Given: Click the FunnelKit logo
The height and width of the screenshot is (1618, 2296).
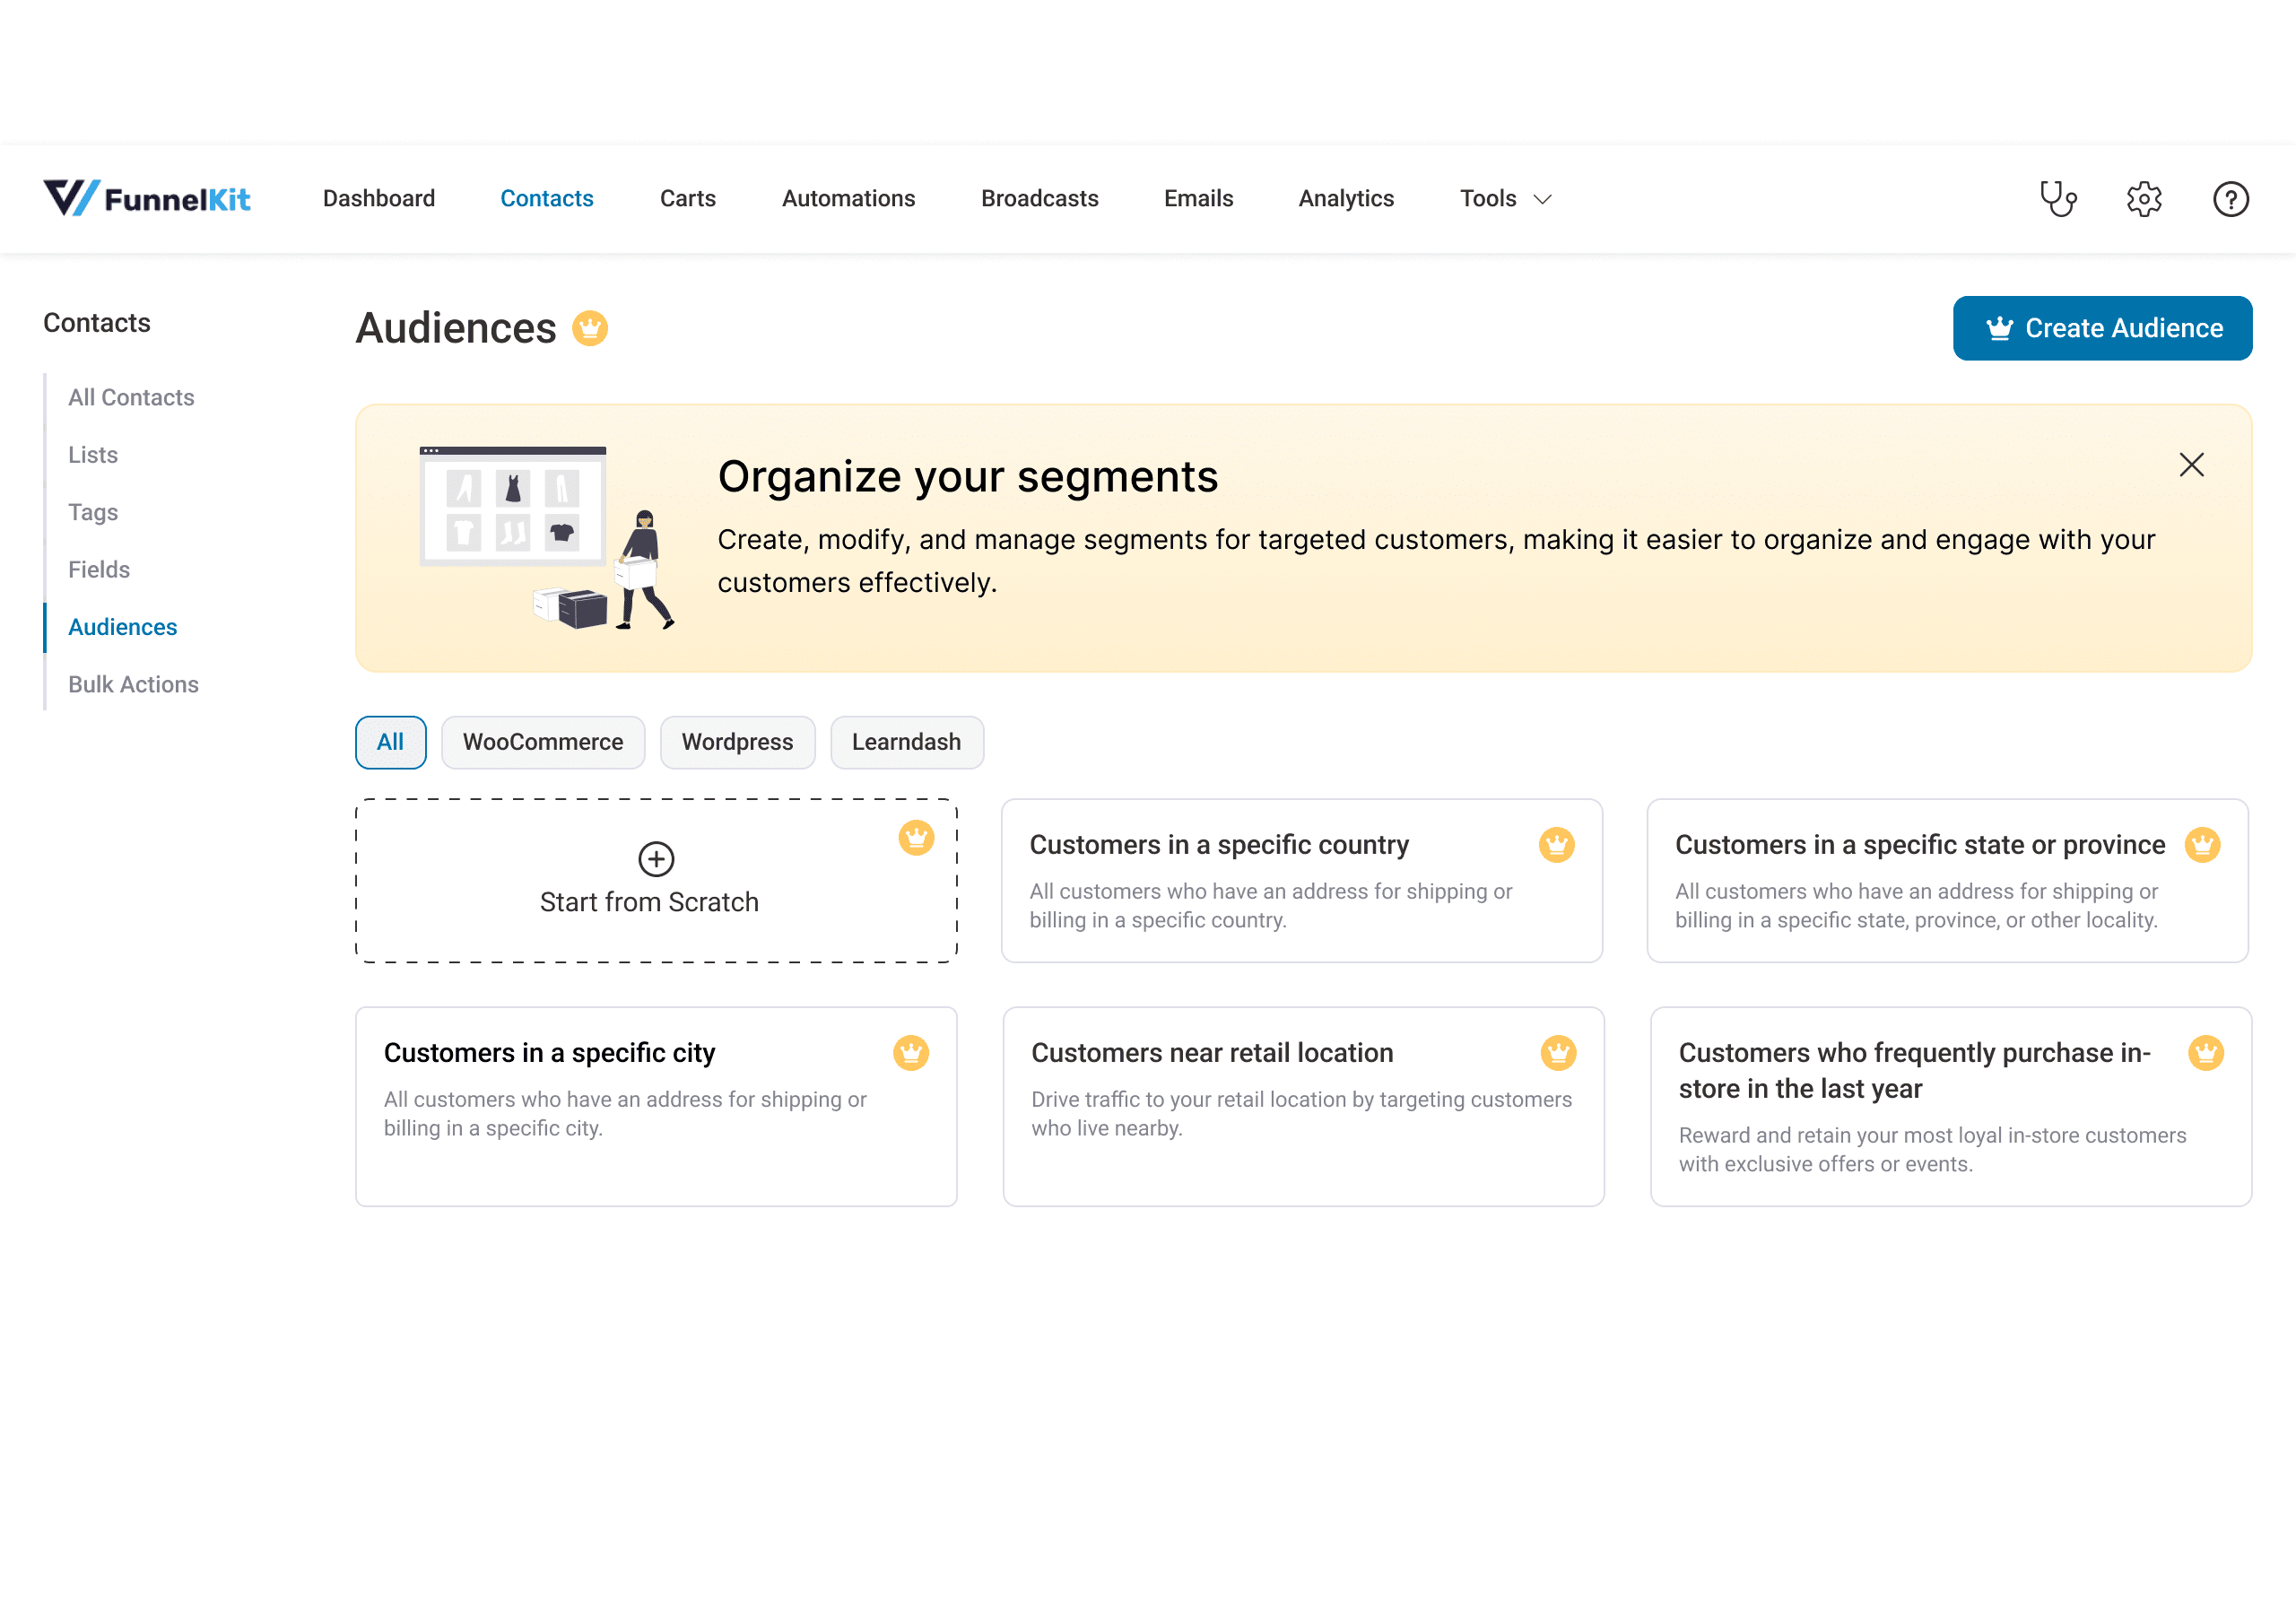Looking at the screenshot, I should (147, 199).
